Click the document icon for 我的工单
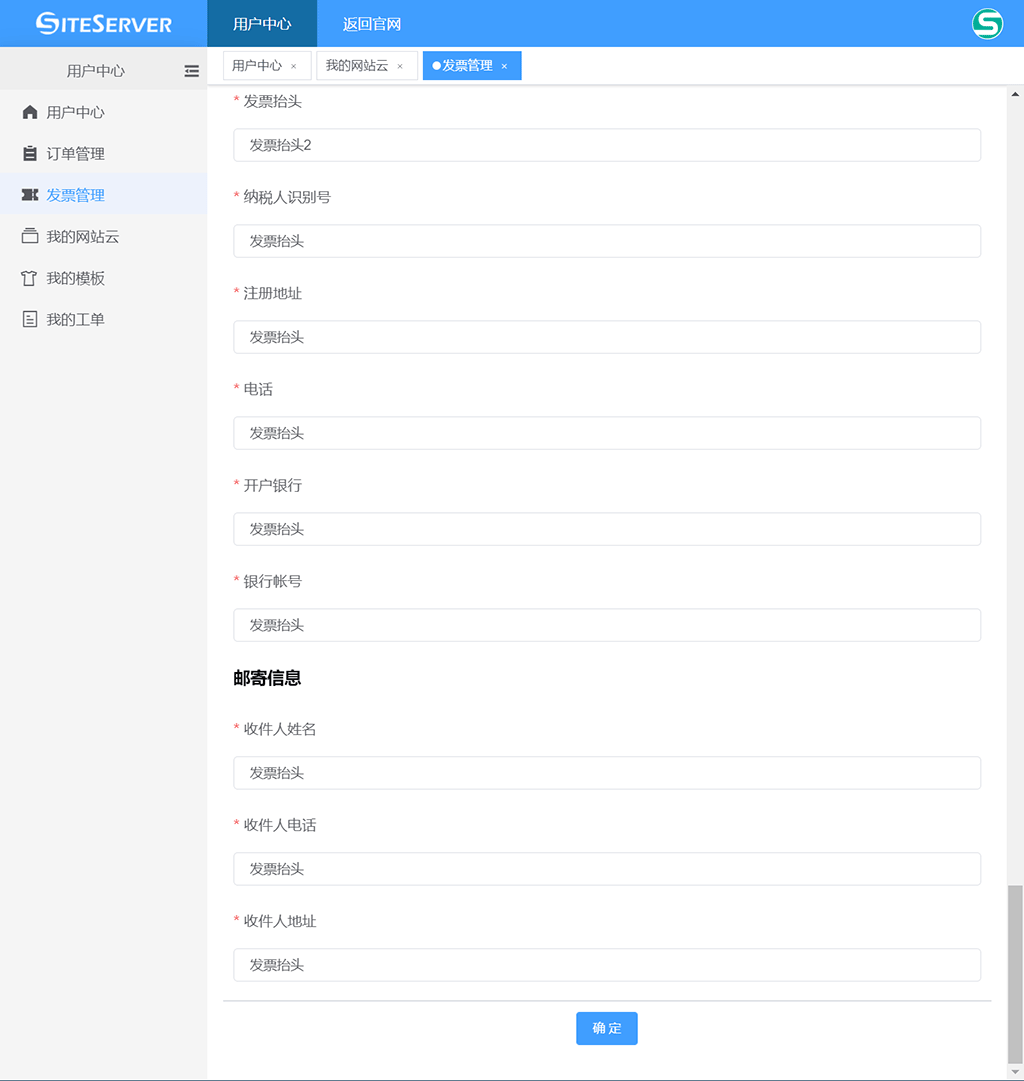The image size is (1024, 1081). click(x=30, y=320)
